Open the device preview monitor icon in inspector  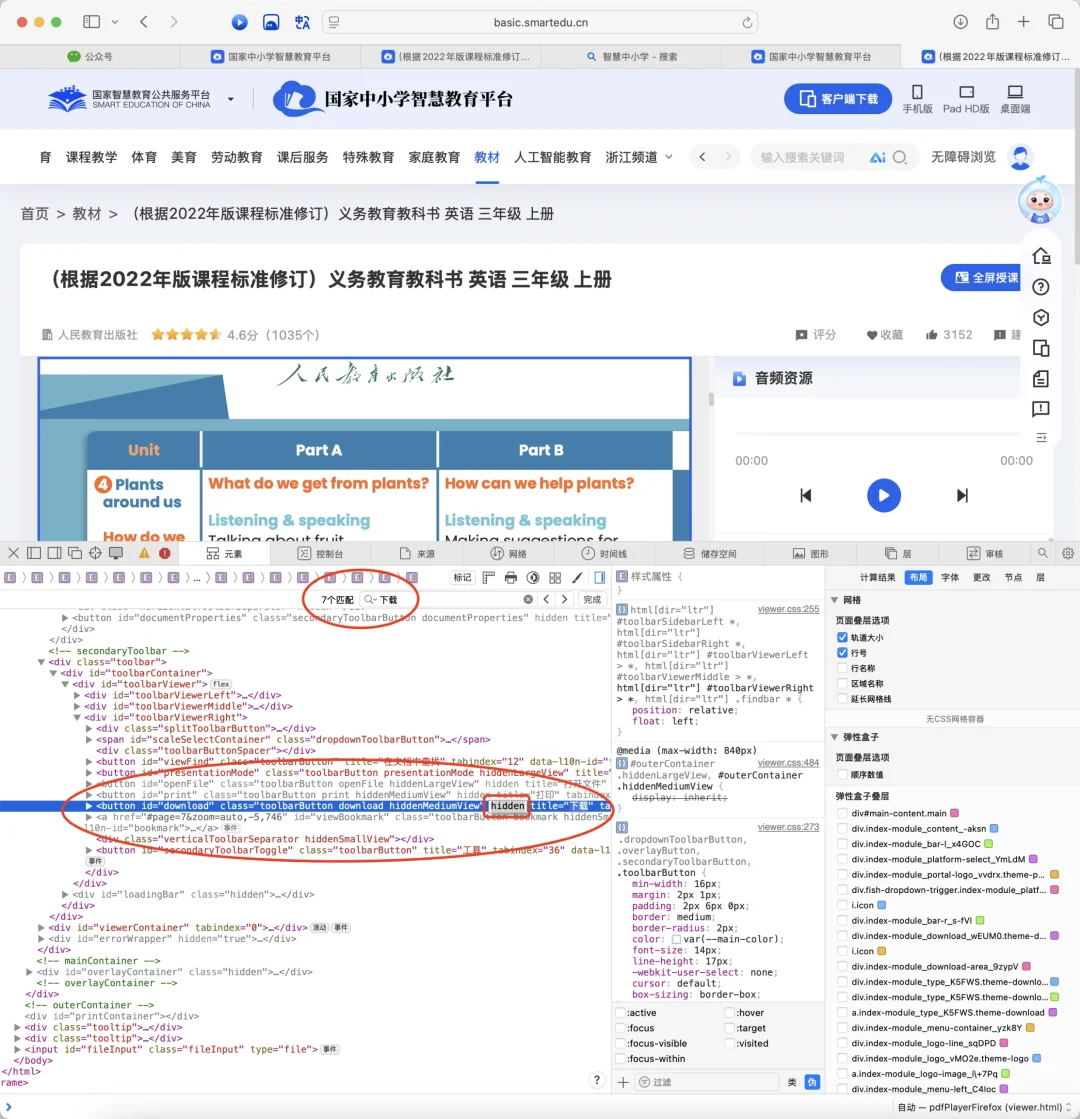coord(116,553)
